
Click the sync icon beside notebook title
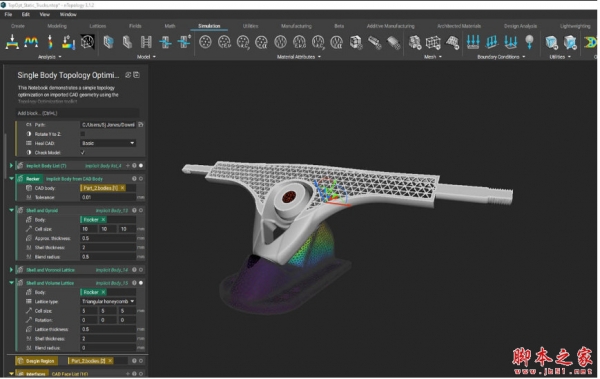tap(128, 75)
